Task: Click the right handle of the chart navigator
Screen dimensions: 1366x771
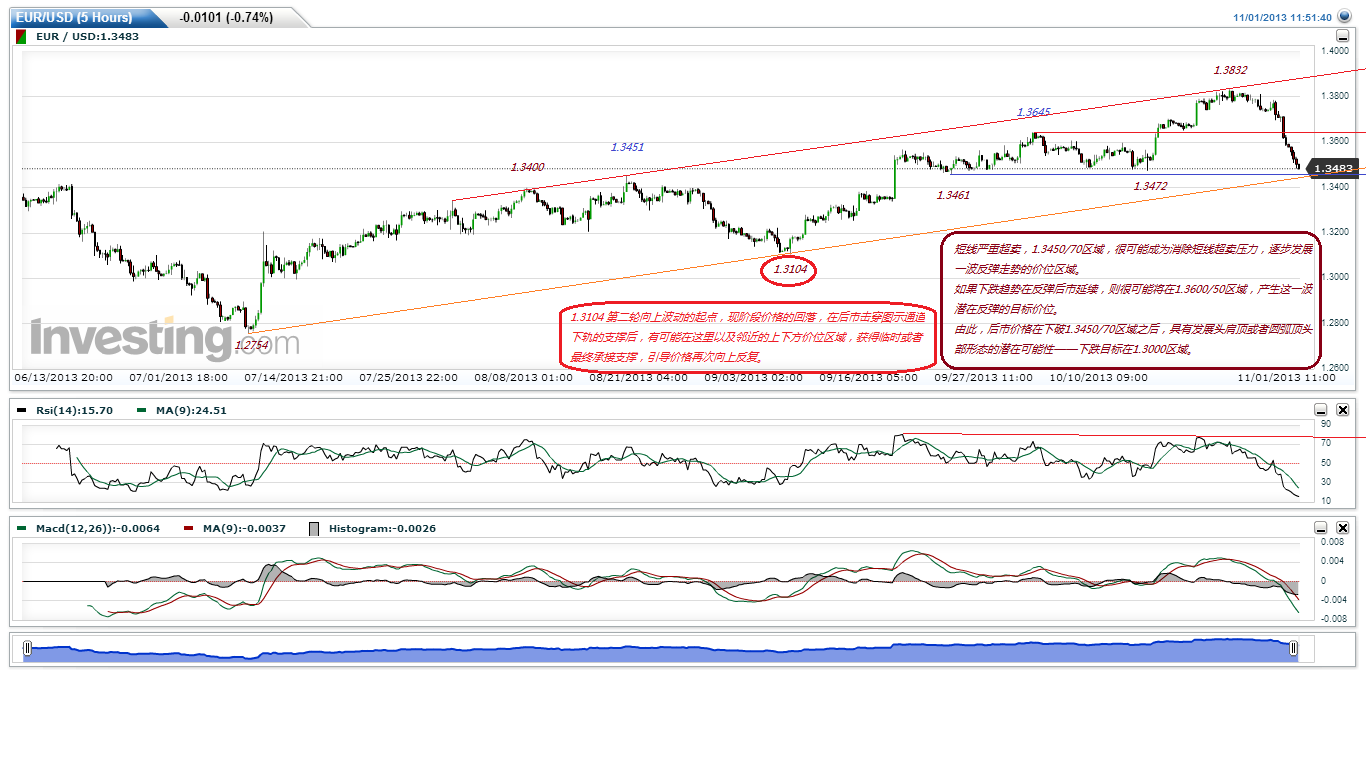Action: (x=1293, y=649)
